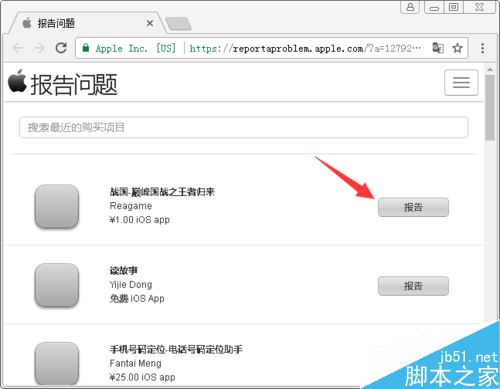Focus the 搜索最近的购买项目 search field
The image size is (500, 389).
pyautogui.click(x=244, y=127)
